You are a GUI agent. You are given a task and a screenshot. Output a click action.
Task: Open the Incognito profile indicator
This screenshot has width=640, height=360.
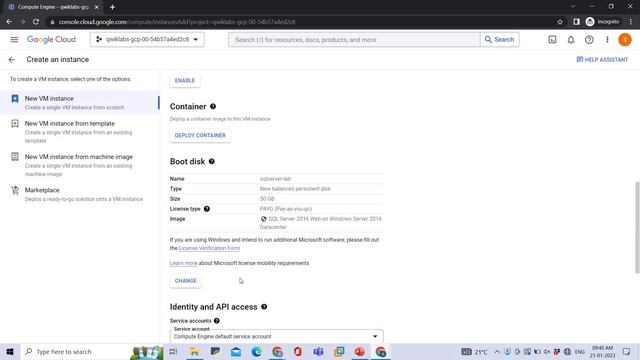click(x=602, y=22)
